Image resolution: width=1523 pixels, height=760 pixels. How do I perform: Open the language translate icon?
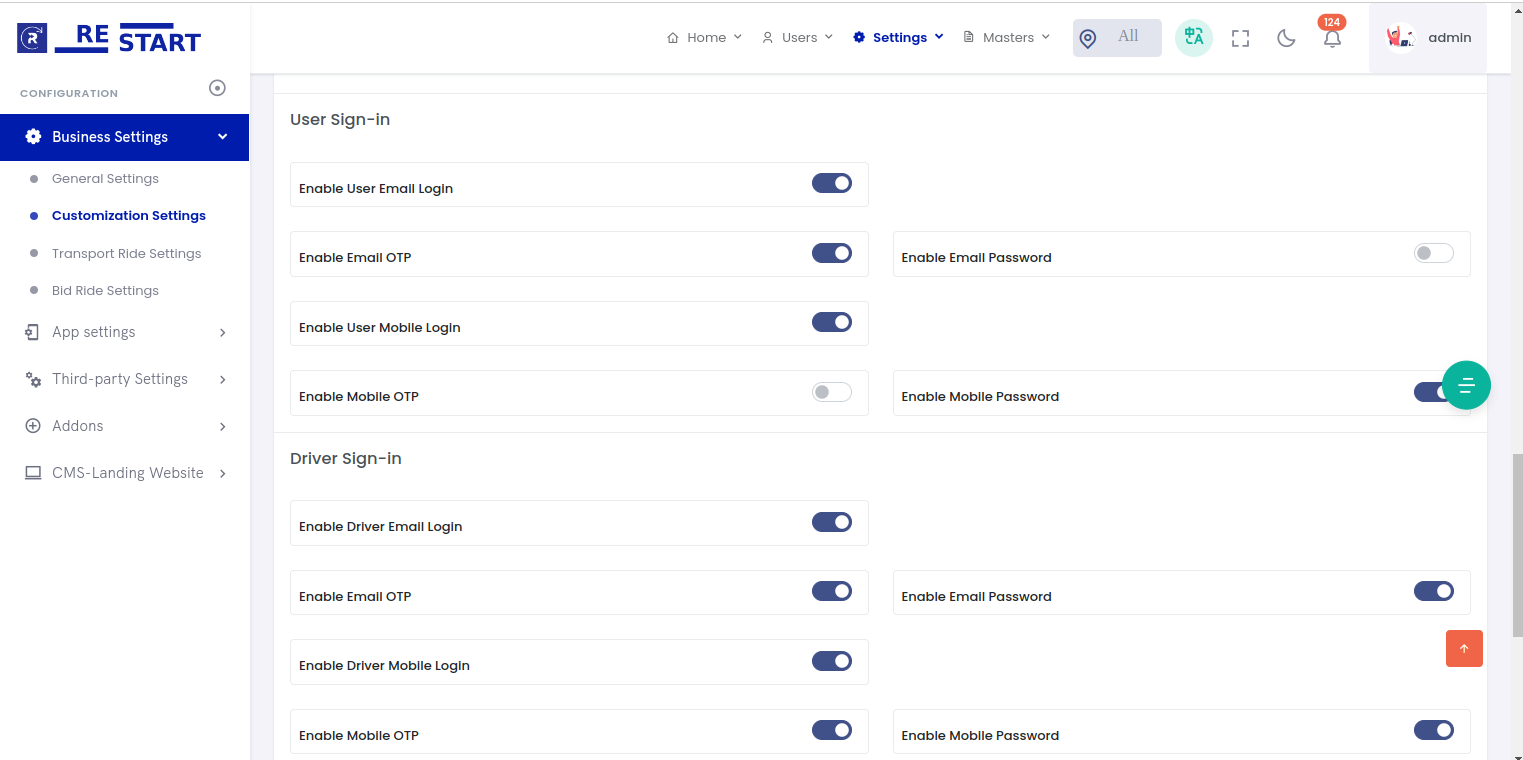pyautogui.click(x=1193, y=38)
